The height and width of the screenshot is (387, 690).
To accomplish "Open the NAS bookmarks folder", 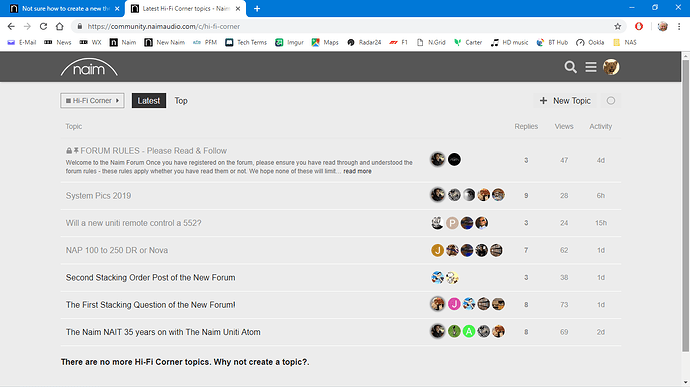I will click(x=625, y=42).
